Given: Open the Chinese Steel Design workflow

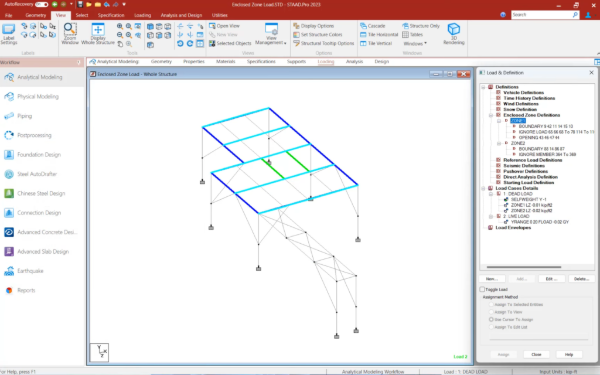Looking at the screenshot, I should coord(42,193).
